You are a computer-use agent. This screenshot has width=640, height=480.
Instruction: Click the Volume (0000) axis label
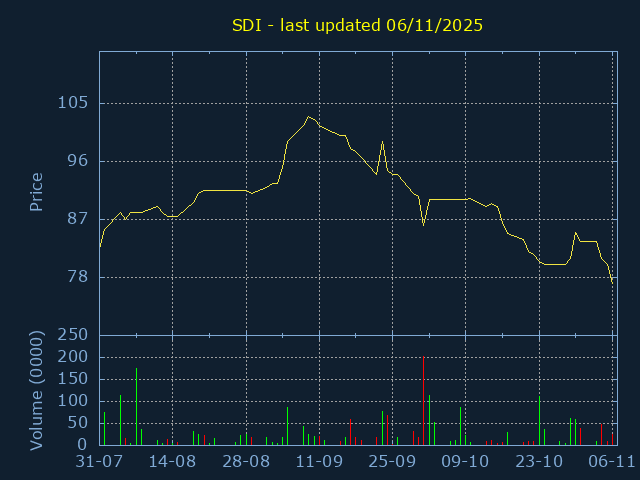pyautogui.click(x=36, y=389)
